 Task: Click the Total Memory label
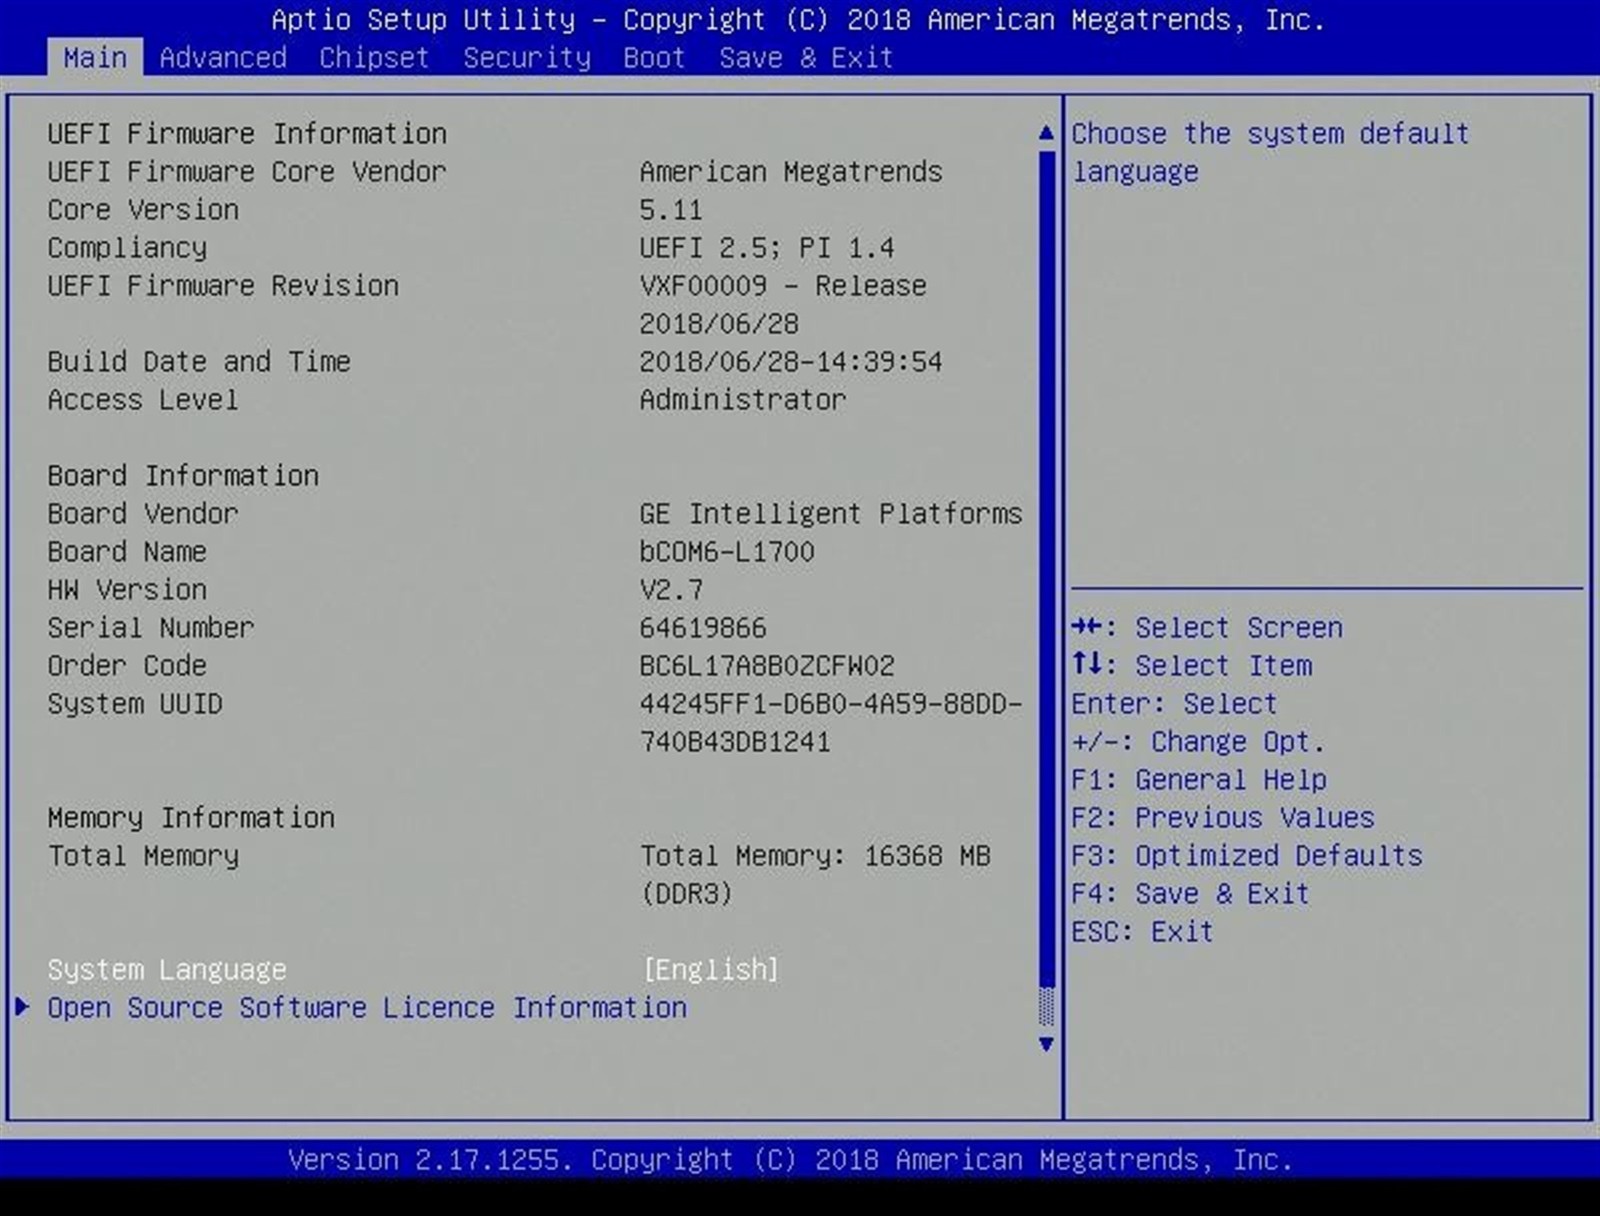point(143,855)
